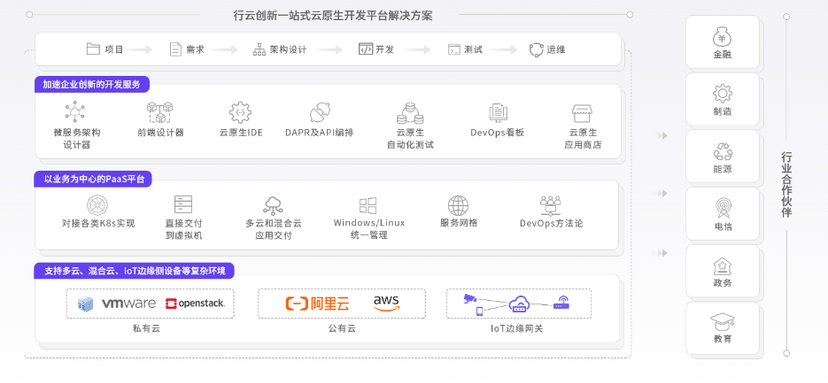The width and height of the screenshot is (828, 383).
Task: Click the DevOps方法论 people icon
Action: coord(551,205)
